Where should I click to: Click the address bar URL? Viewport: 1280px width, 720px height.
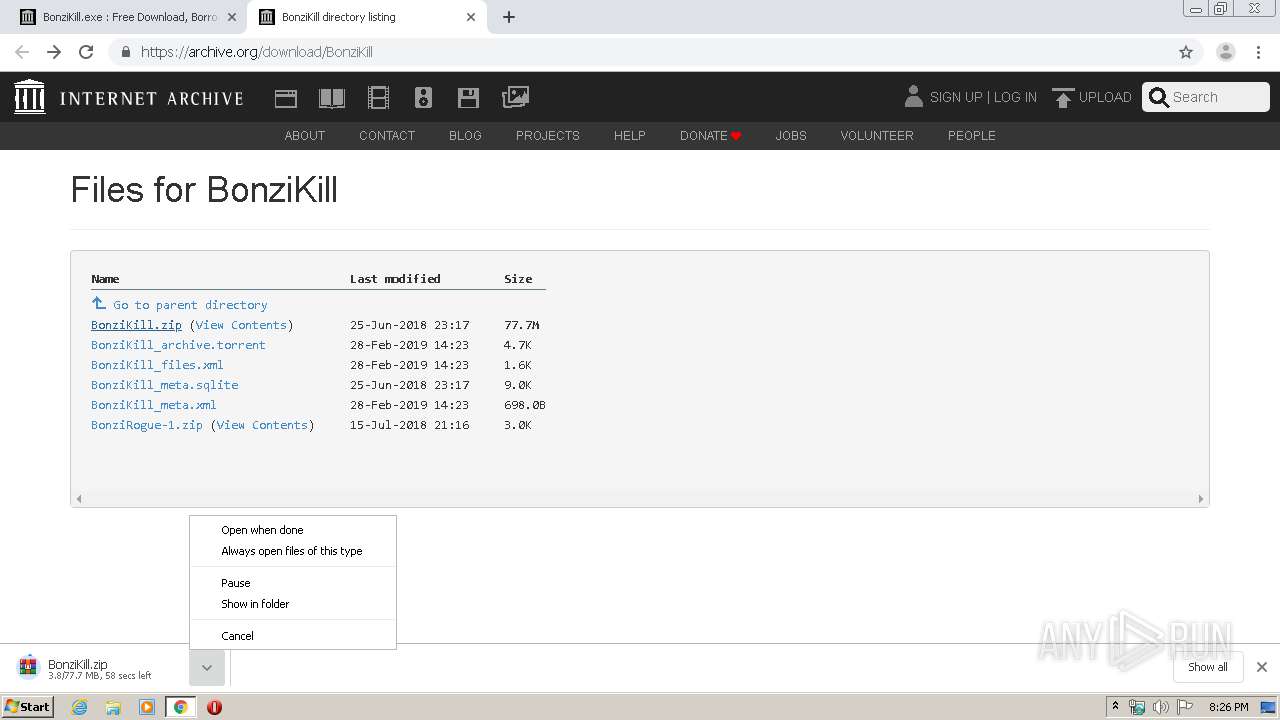pos(257,52)
